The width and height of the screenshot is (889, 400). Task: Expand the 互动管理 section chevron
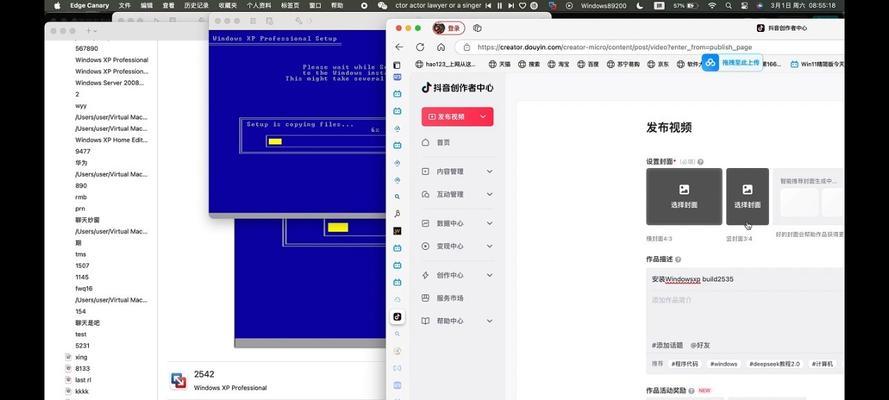pos(490,194)
